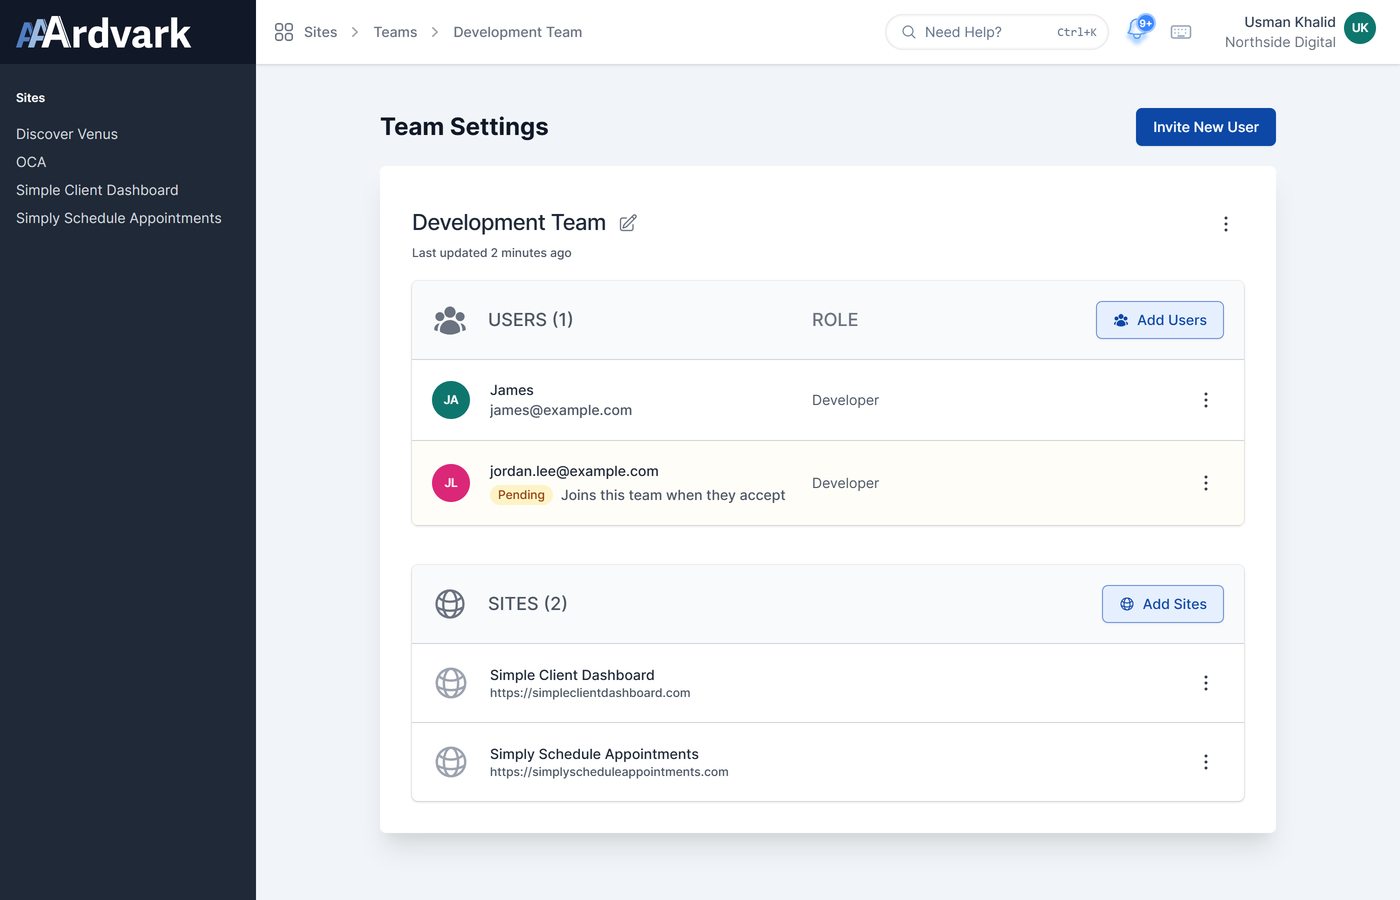
Task: Click the Add Sites button
Action: pos(1163,604)
